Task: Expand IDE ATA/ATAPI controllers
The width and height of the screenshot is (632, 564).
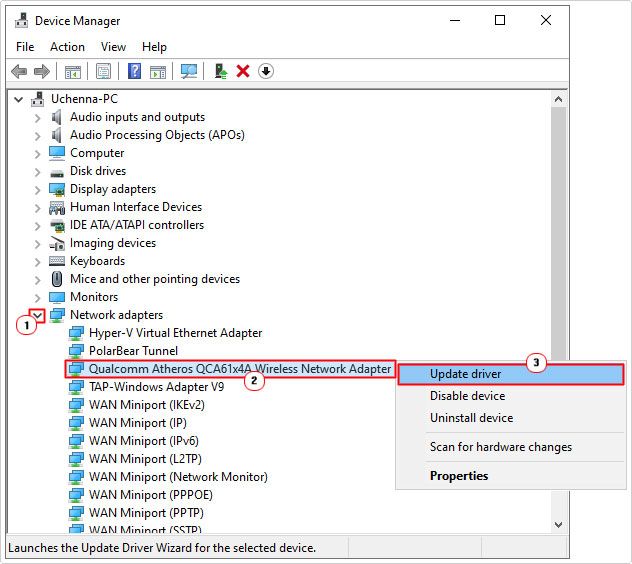Action: (37, 226)
